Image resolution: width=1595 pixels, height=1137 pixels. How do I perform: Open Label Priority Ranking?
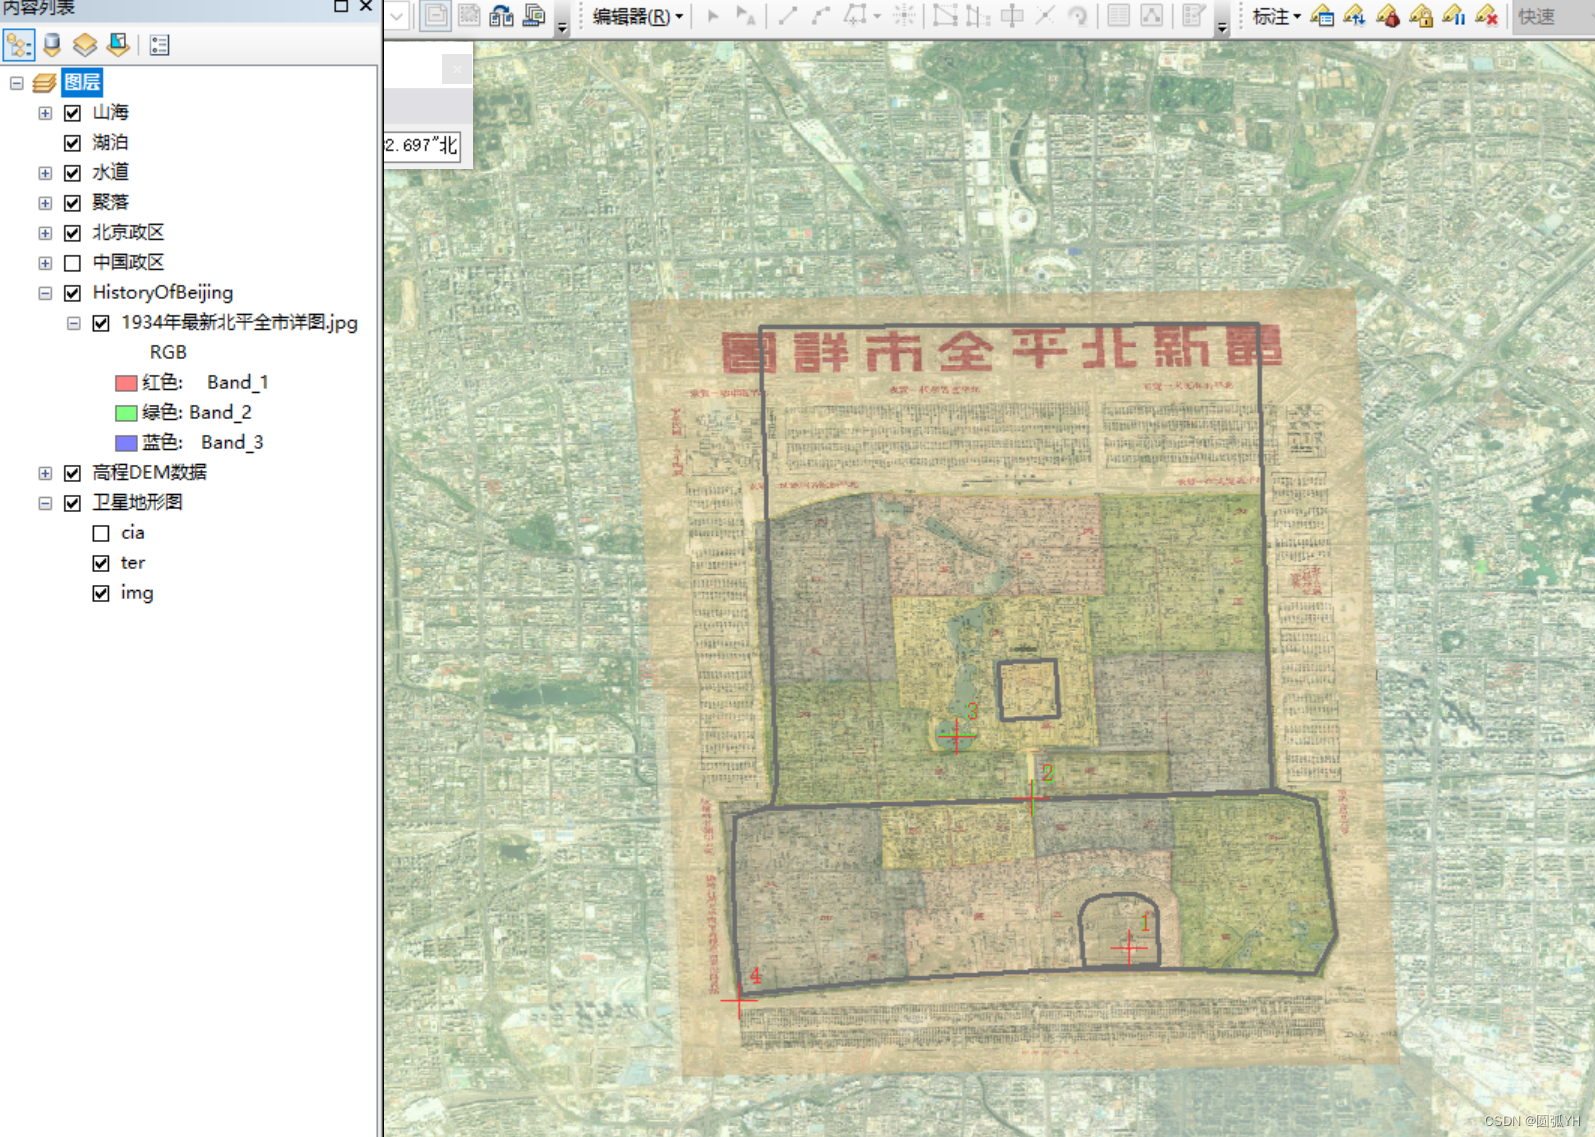(1355, 16)
